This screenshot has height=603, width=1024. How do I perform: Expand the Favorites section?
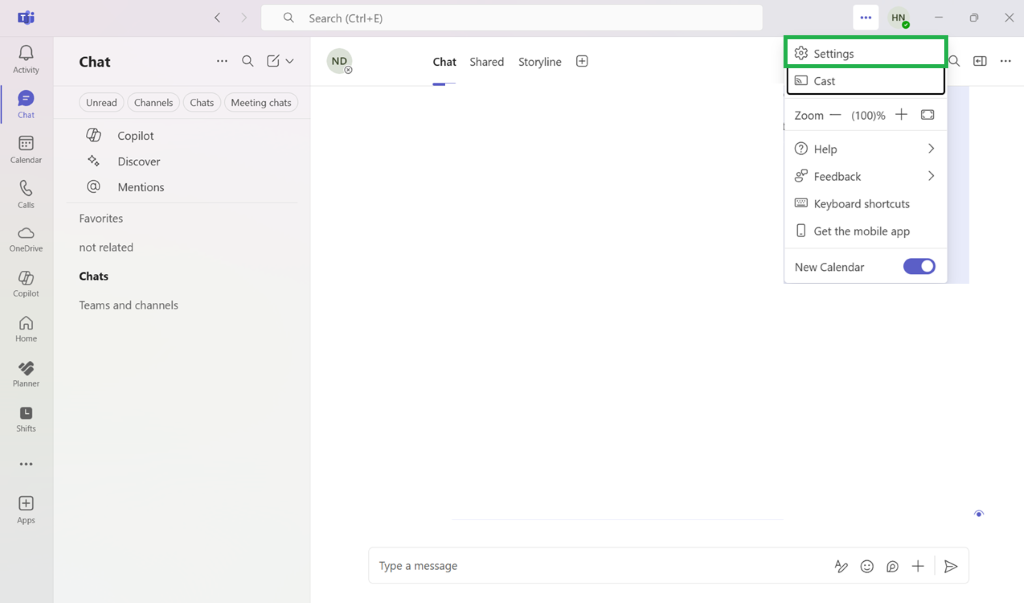(x=101, y=218)
